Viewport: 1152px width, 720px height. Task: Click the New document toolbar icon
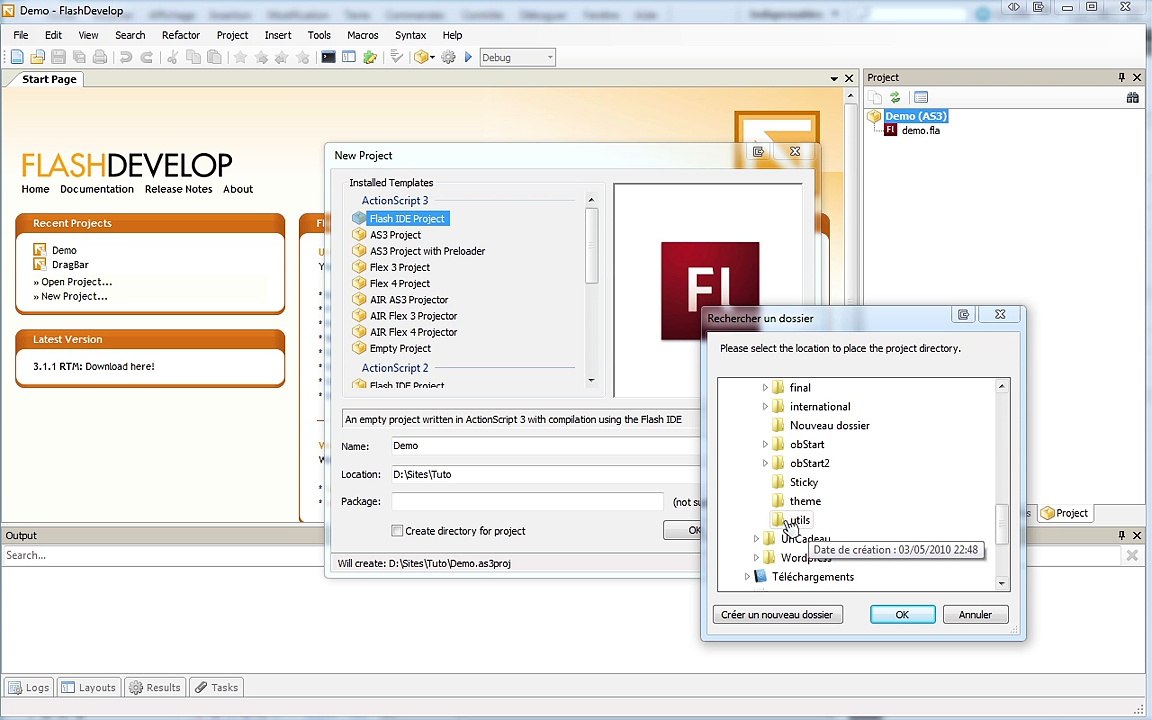pos(17,57)
